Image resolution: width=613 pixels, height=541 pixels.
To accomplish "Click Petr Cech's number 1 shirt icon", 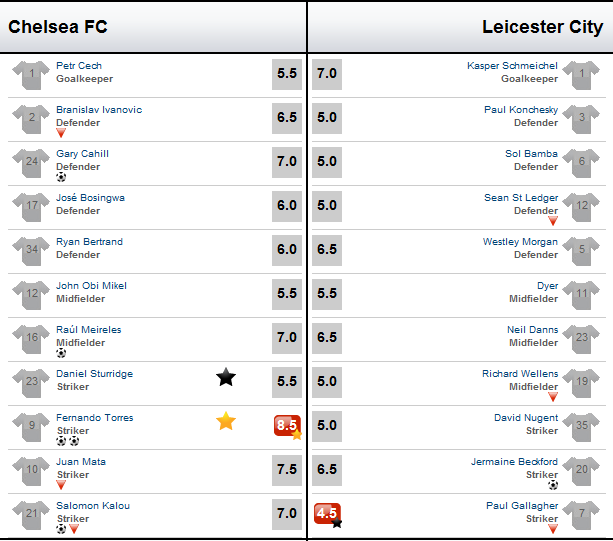I will (x=31, y=75).
